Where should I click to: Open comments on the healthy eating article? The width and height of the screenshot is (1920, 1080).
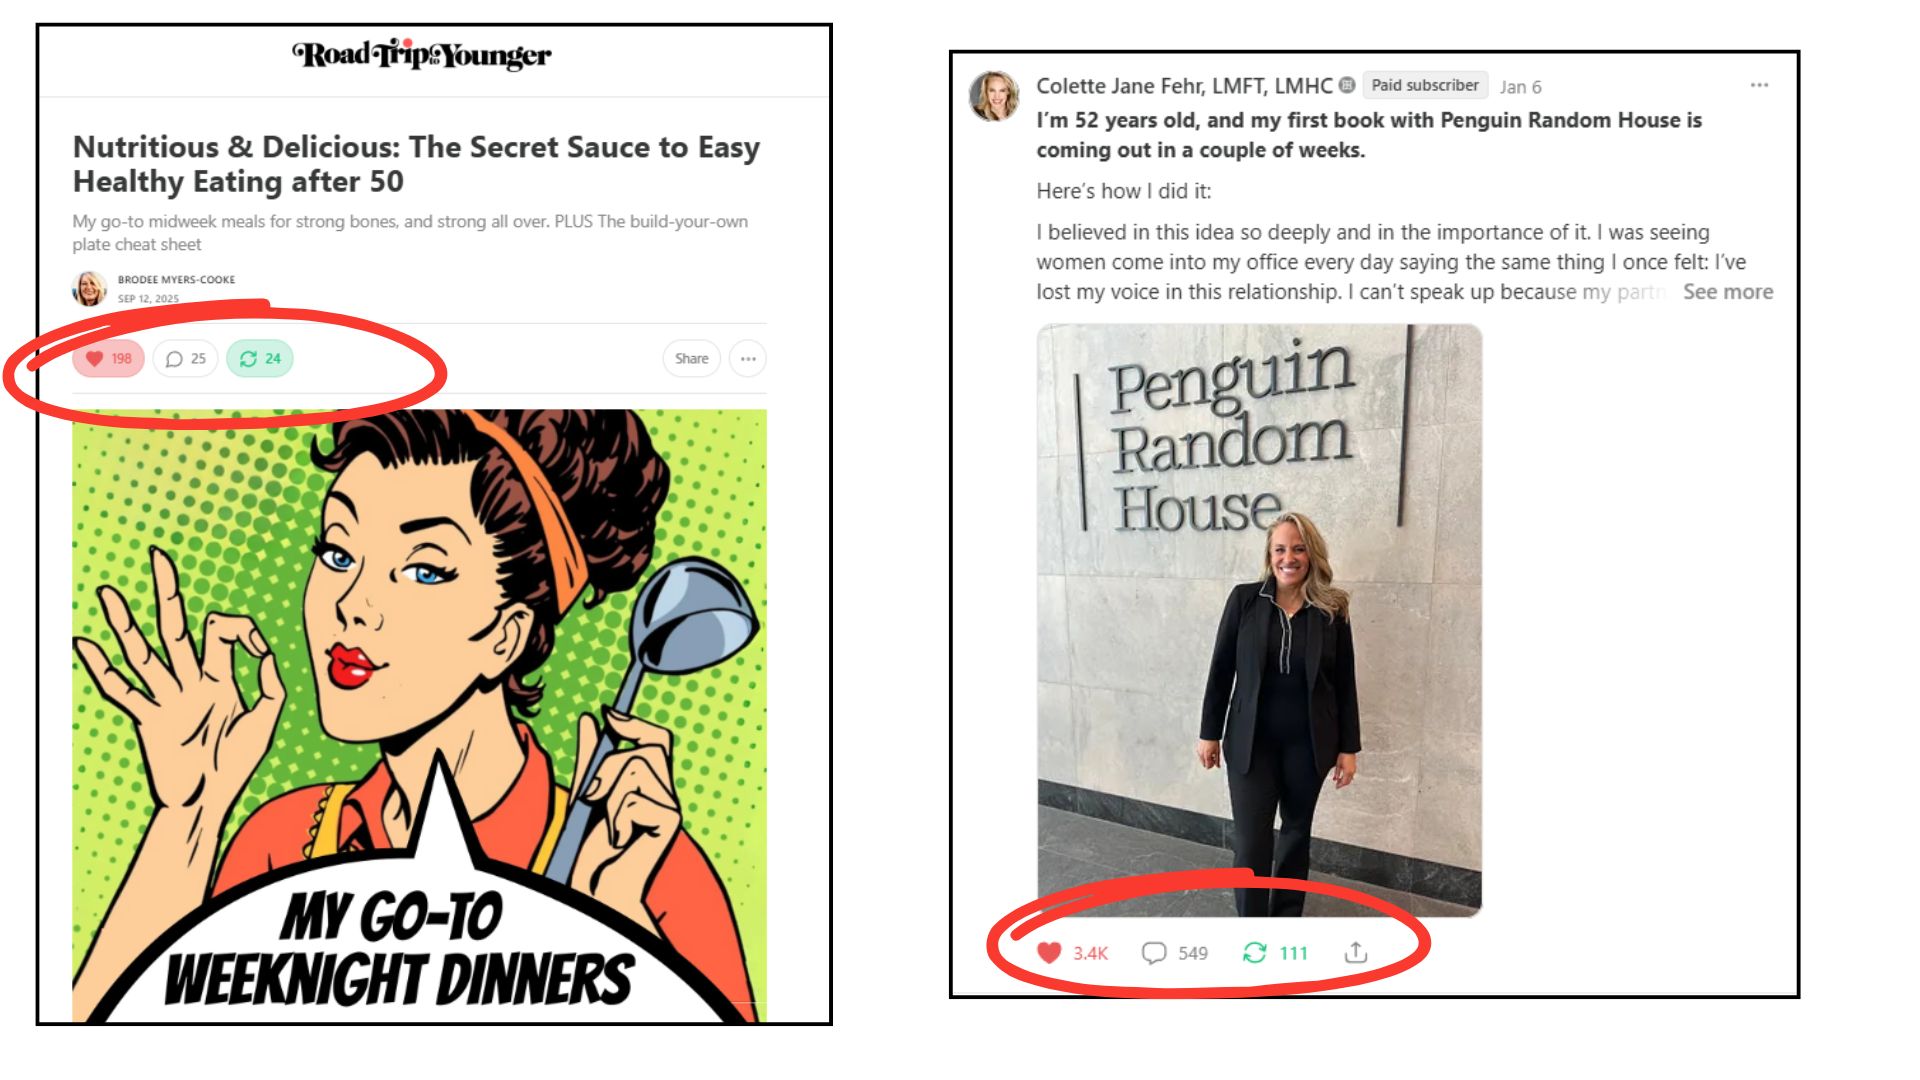pos(185,359)
